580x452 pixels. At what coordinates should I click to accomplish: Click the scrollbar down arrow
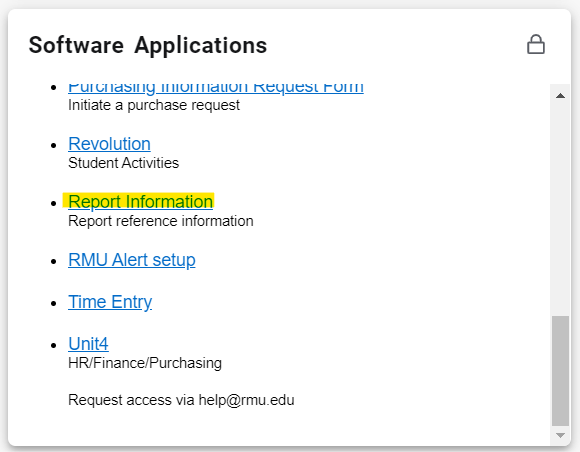coord(560,435)
